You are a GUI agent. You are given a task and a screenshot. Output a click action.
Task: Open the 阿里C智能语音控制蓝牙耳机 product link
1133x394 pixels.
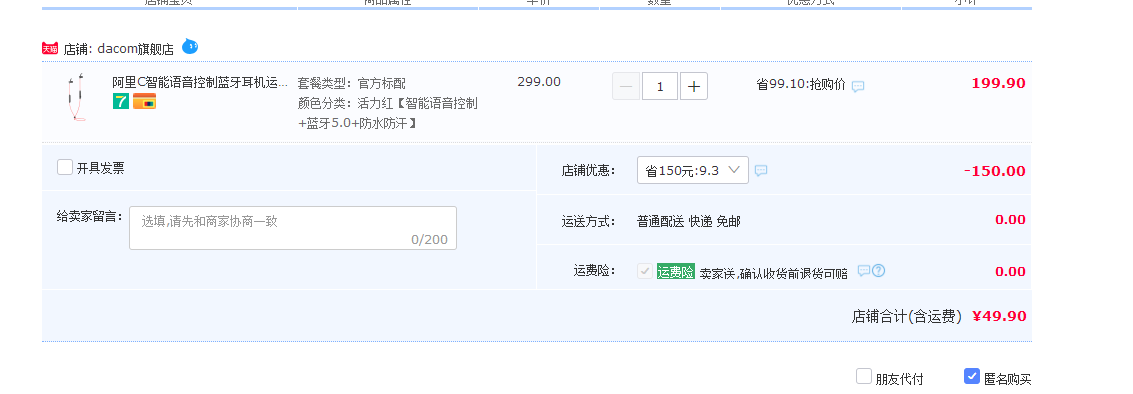(x=200, y=82)
